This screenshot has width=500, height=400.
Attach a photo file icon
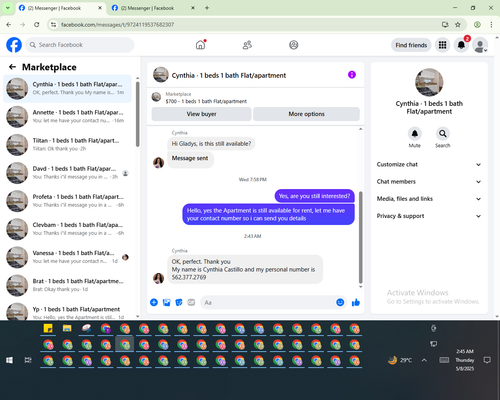[x=166, y=302]
